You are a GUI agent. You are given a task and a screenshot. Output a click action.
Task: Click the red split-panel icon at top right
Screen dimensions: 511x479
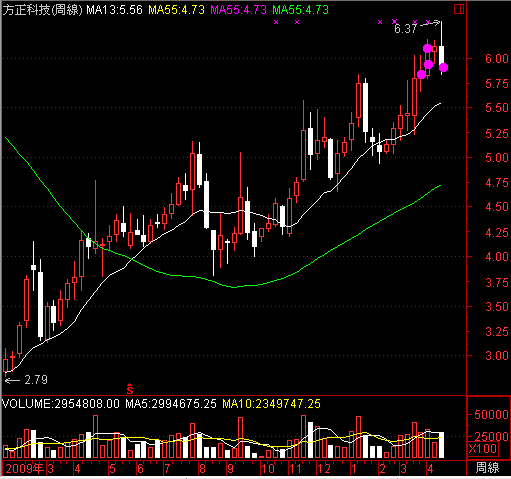click(459, 9)
